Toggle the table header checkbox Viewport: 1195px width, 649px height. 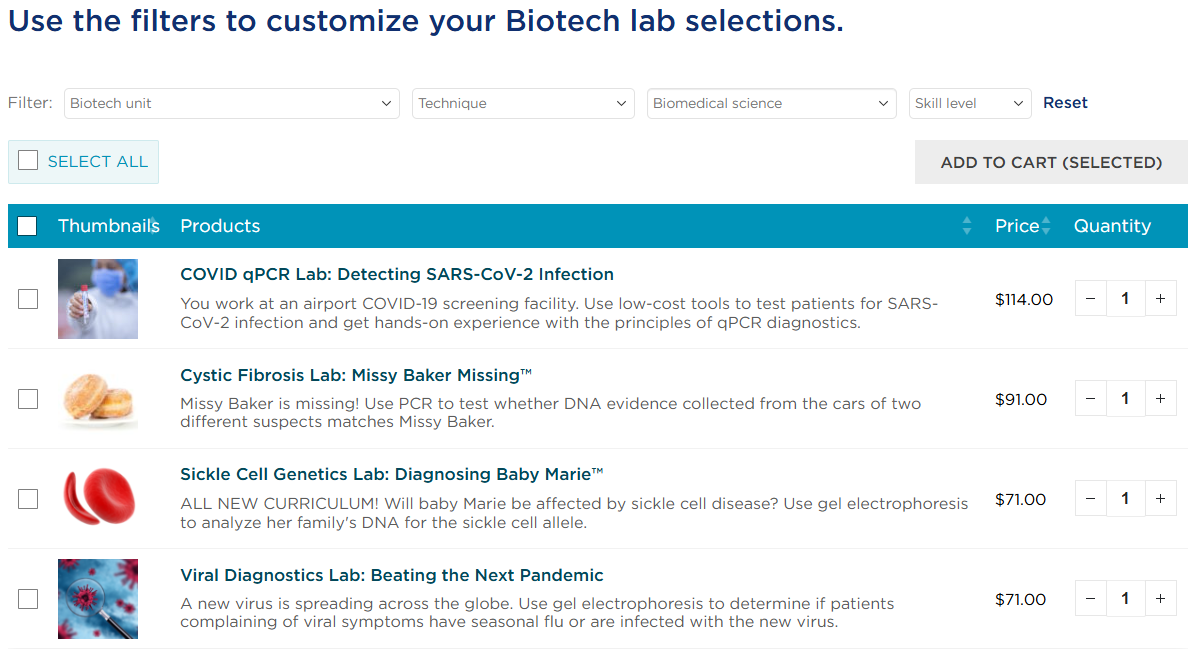pyautogui.click(x=27, y=226)
